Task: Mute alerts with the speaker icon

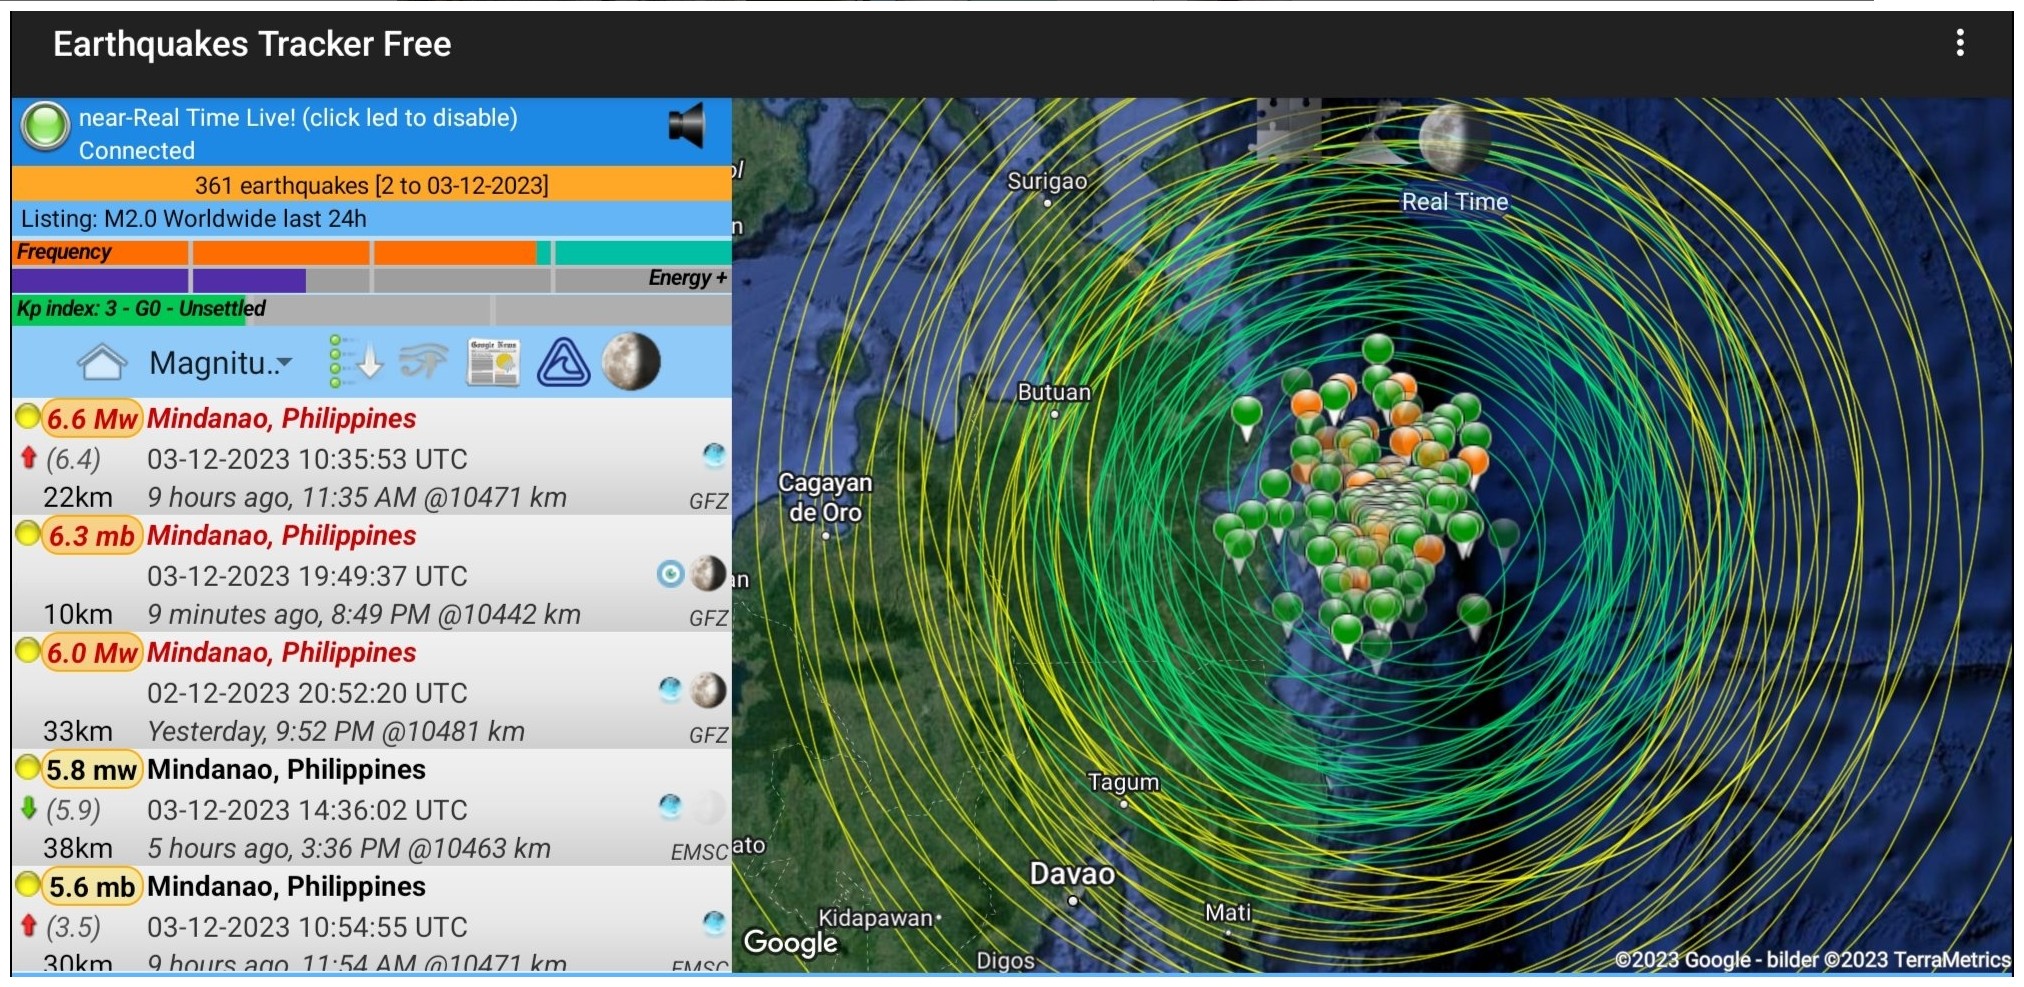Action: coord(687,126)
